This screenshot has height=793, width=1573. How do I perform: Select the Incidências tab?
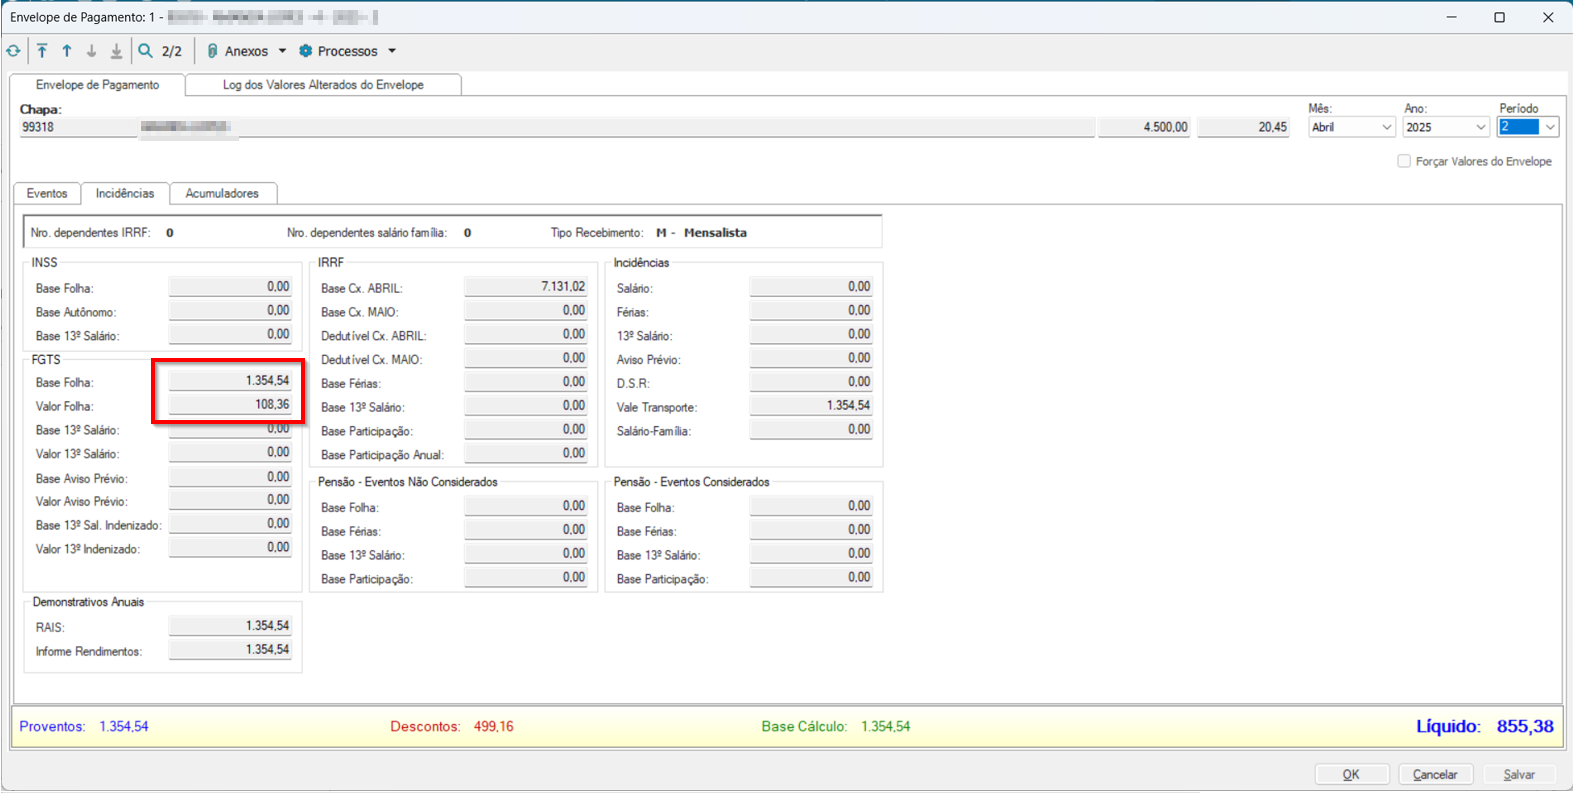[125, 193]
